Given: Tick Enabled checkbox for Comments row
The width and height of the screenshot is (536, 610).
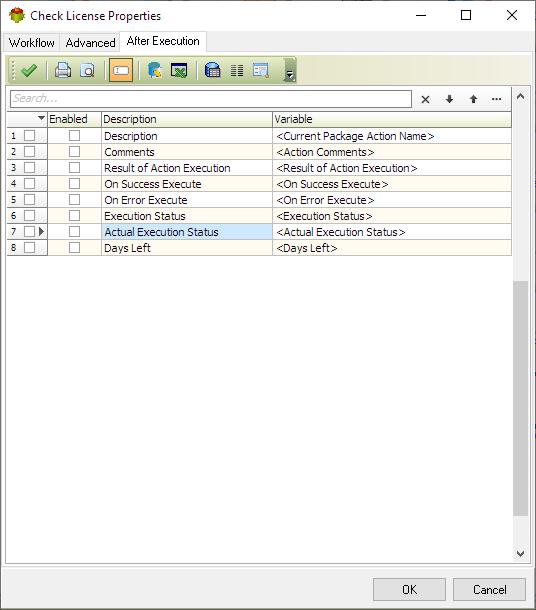Looking at the screenshot, I should click(74, 151).
